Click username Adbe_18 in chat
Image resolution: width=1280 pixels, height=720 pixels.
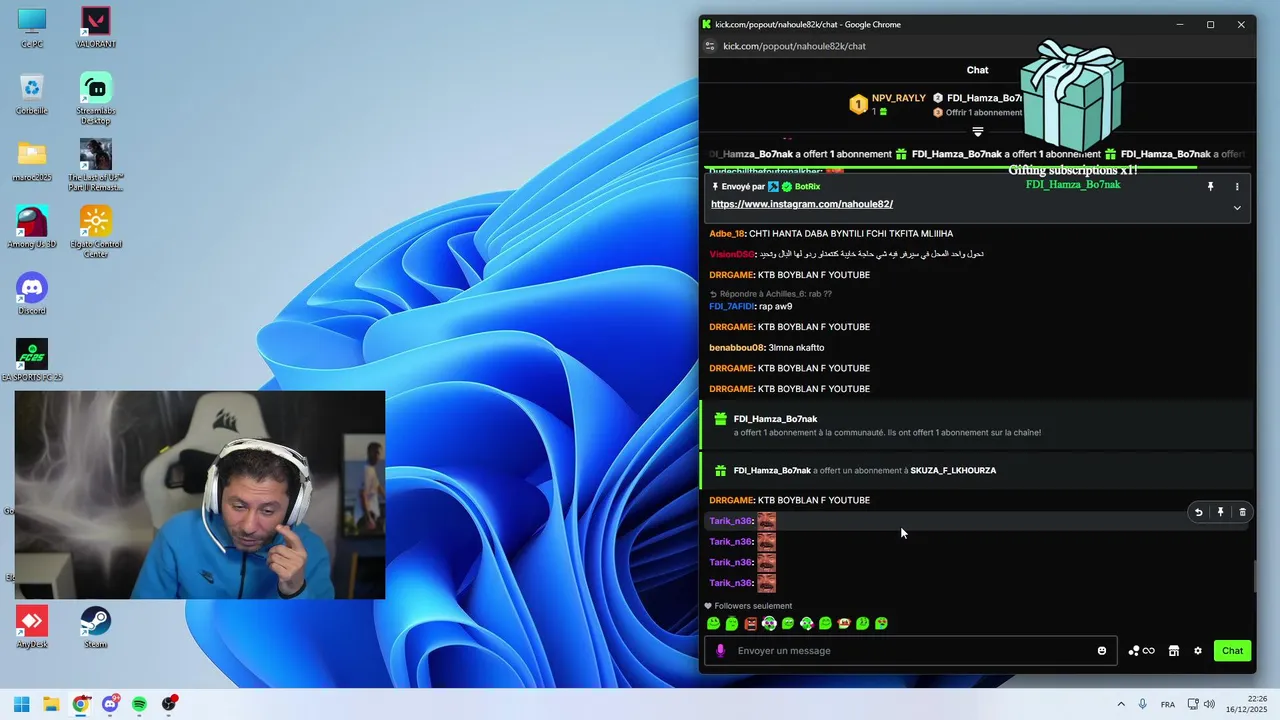tap(727, 234)
